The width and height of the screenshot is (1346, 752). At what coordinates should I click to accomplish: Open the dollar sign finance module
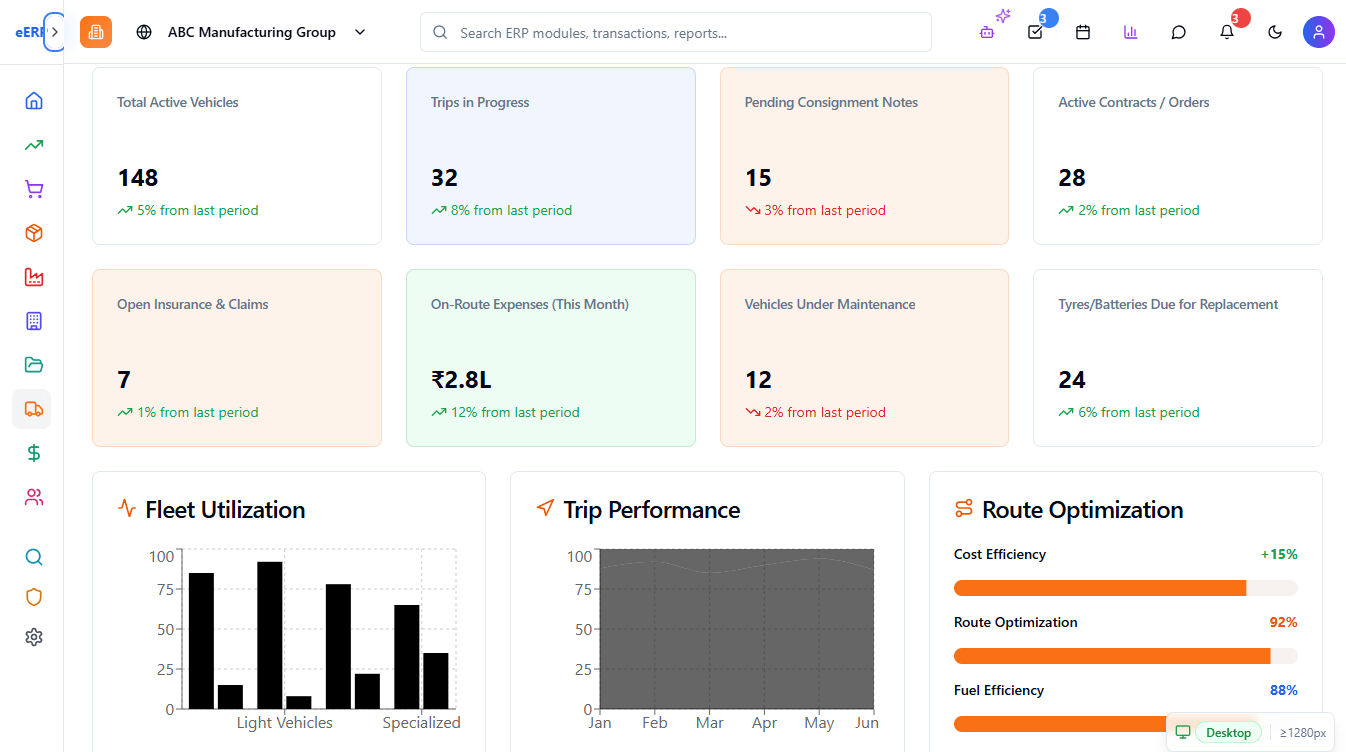pos(34,453)
